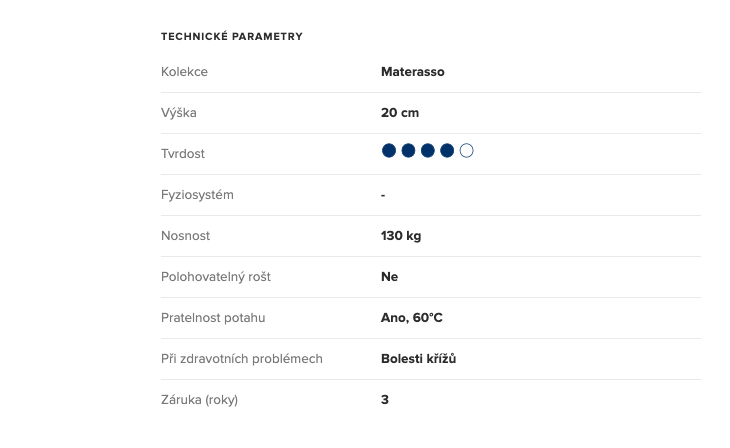Screen dimensions: 730x448
Task: Click the Bolesti křížů value
Action: click(419, 359)
